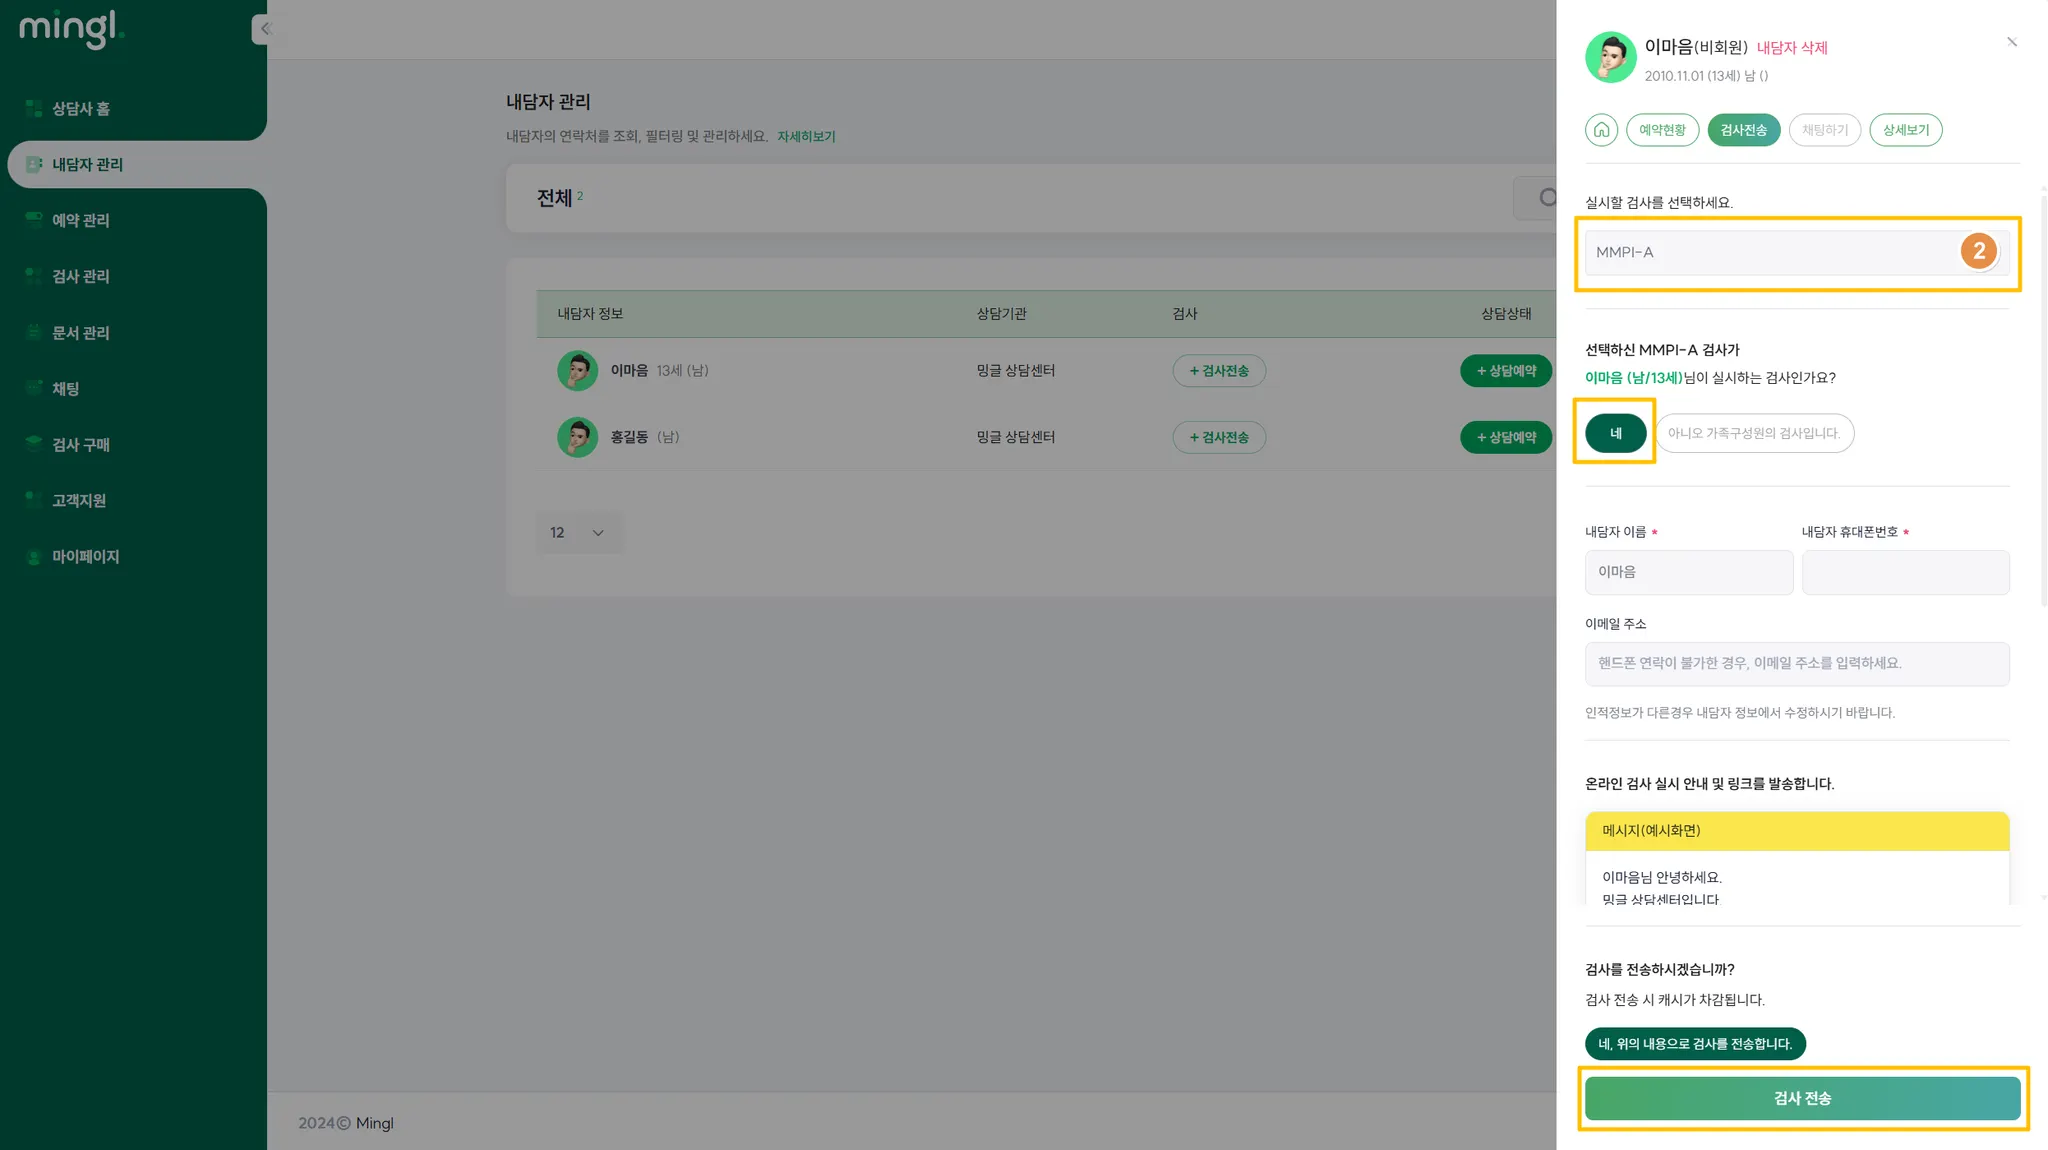The width and height of the screenshot is (2048, 1150).
Task: Expand the 12 rows-per-page dropdown
Action: pos(578,533)
